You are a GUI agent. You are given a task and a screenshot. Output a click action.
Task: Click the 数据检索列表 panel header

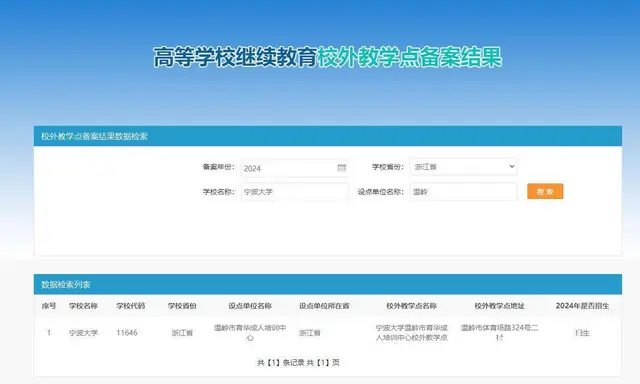click(x=328, y=284)
